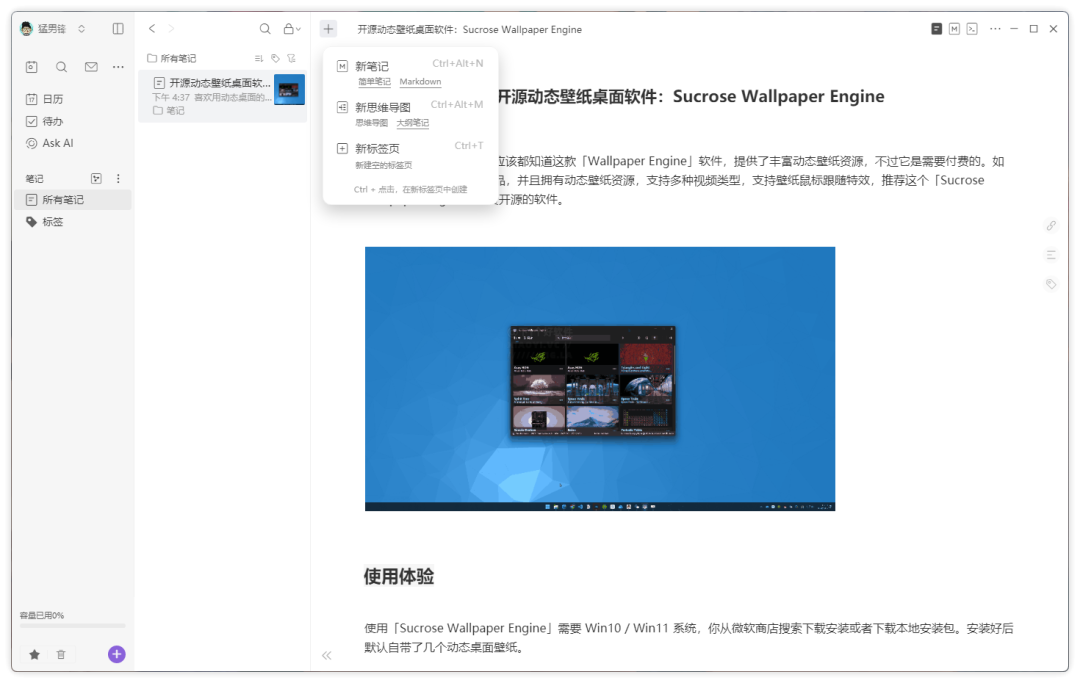Click the note thumbnail in the note list
Viewport: 1080px width, 683px height.
pos(289,90)
